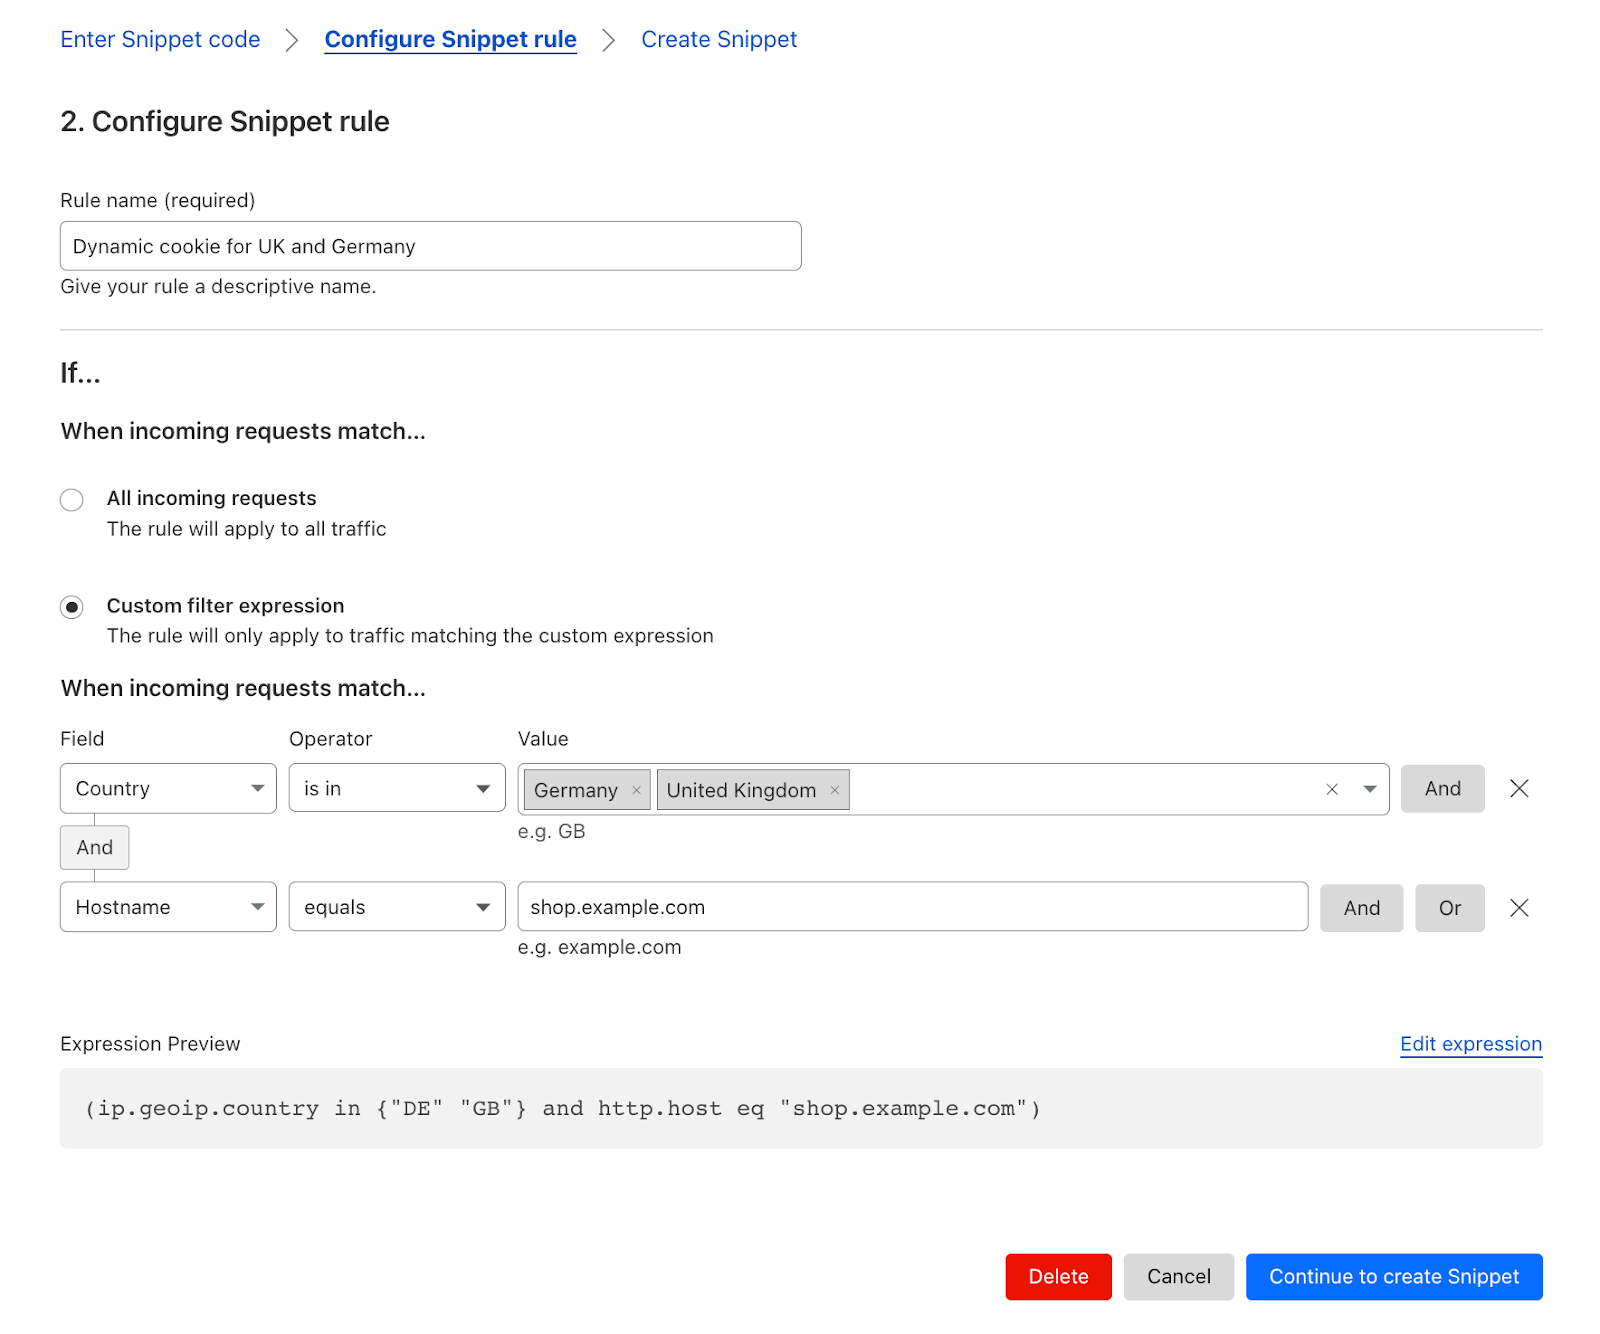Click Continue to create Snippet

click(1394, 1277)
